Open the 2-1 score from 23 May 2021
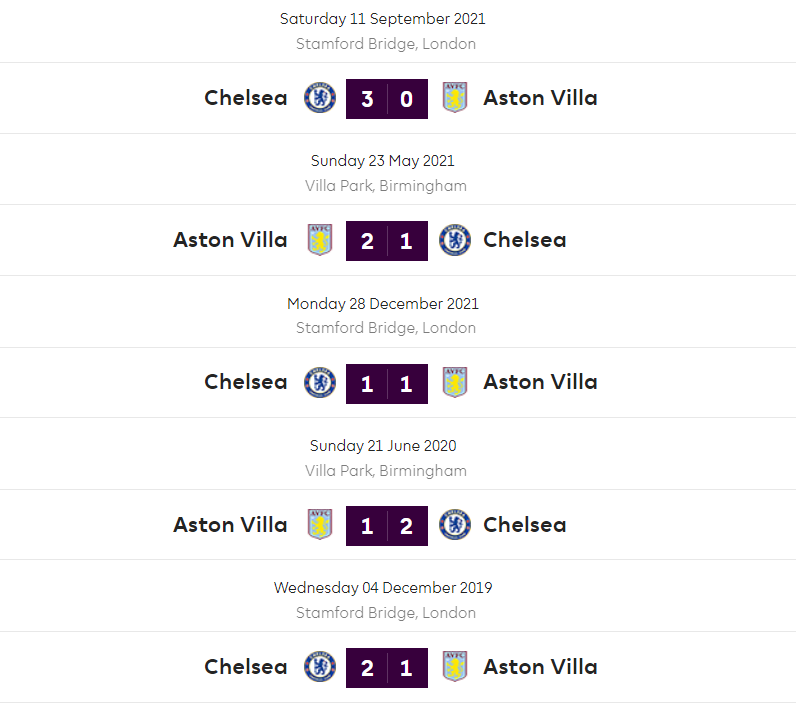Viewport: 796px width, 706px height. pyautogui.click(x=387, y=241)
